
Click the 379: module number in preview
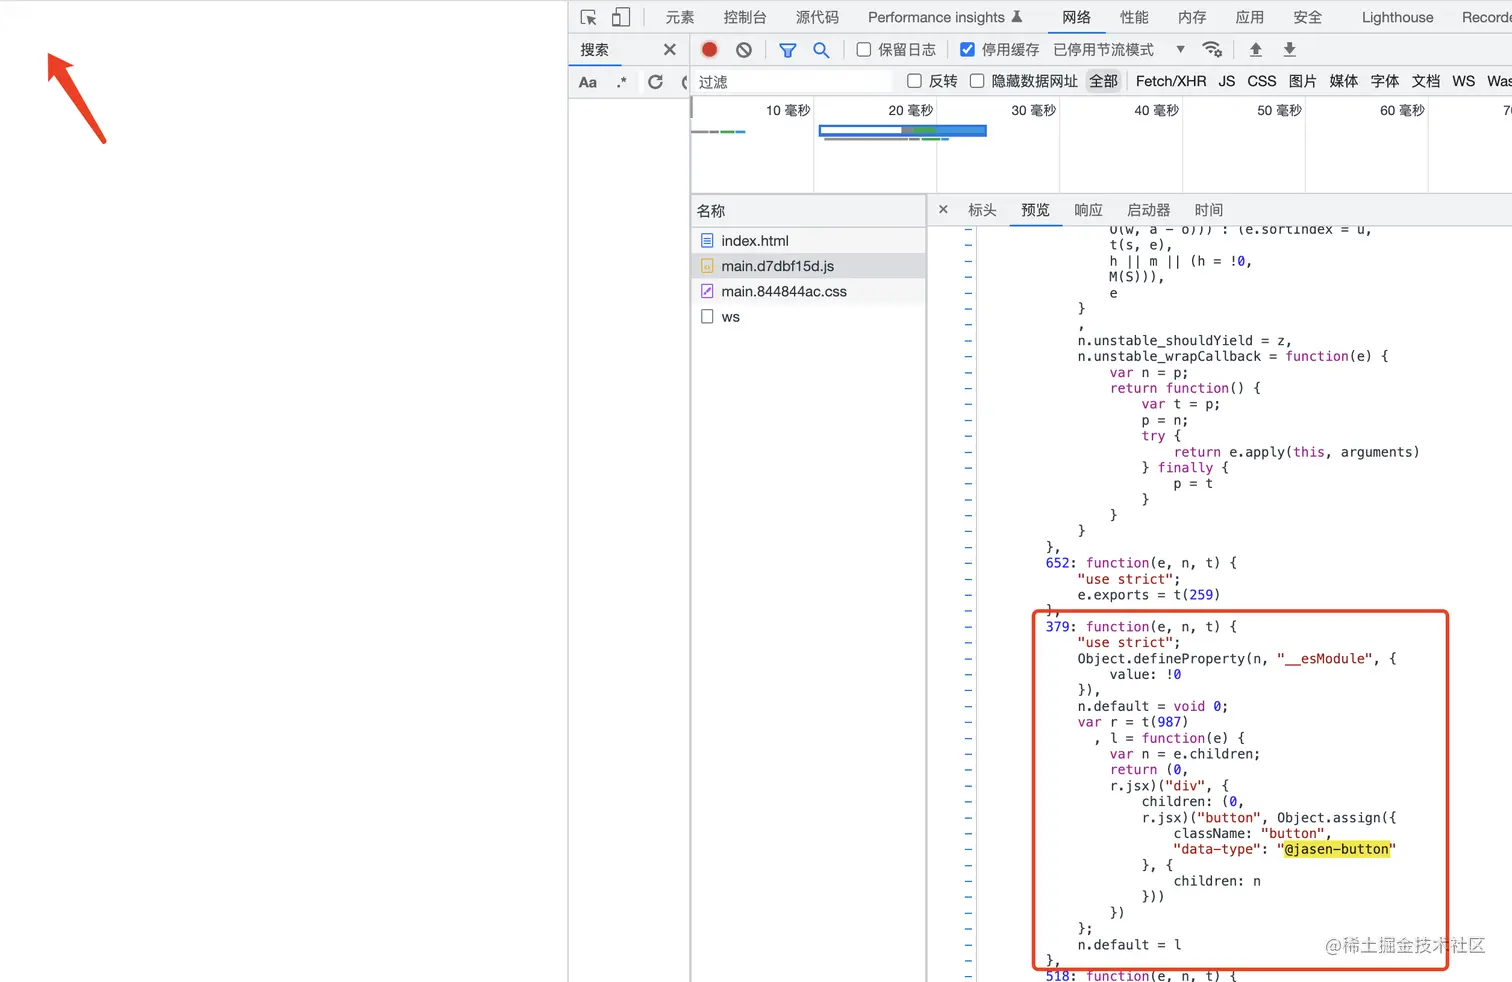(1060, 627)
